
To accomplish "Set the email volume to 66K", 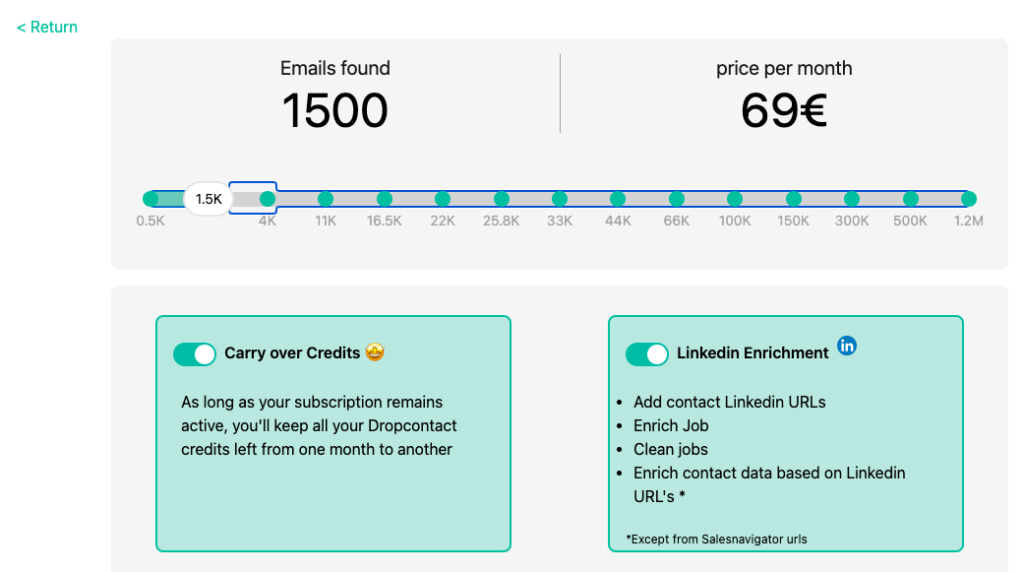I will (676, 199).
